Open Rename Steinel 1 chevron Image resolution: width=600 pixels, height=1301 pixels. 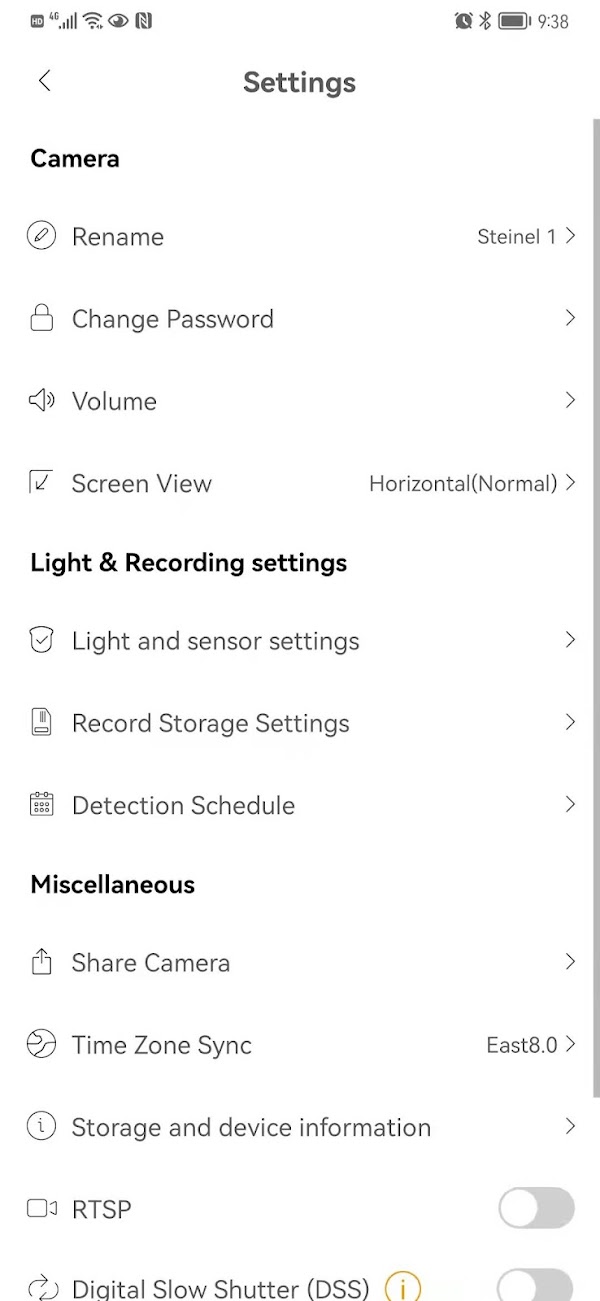coord(570,237)
